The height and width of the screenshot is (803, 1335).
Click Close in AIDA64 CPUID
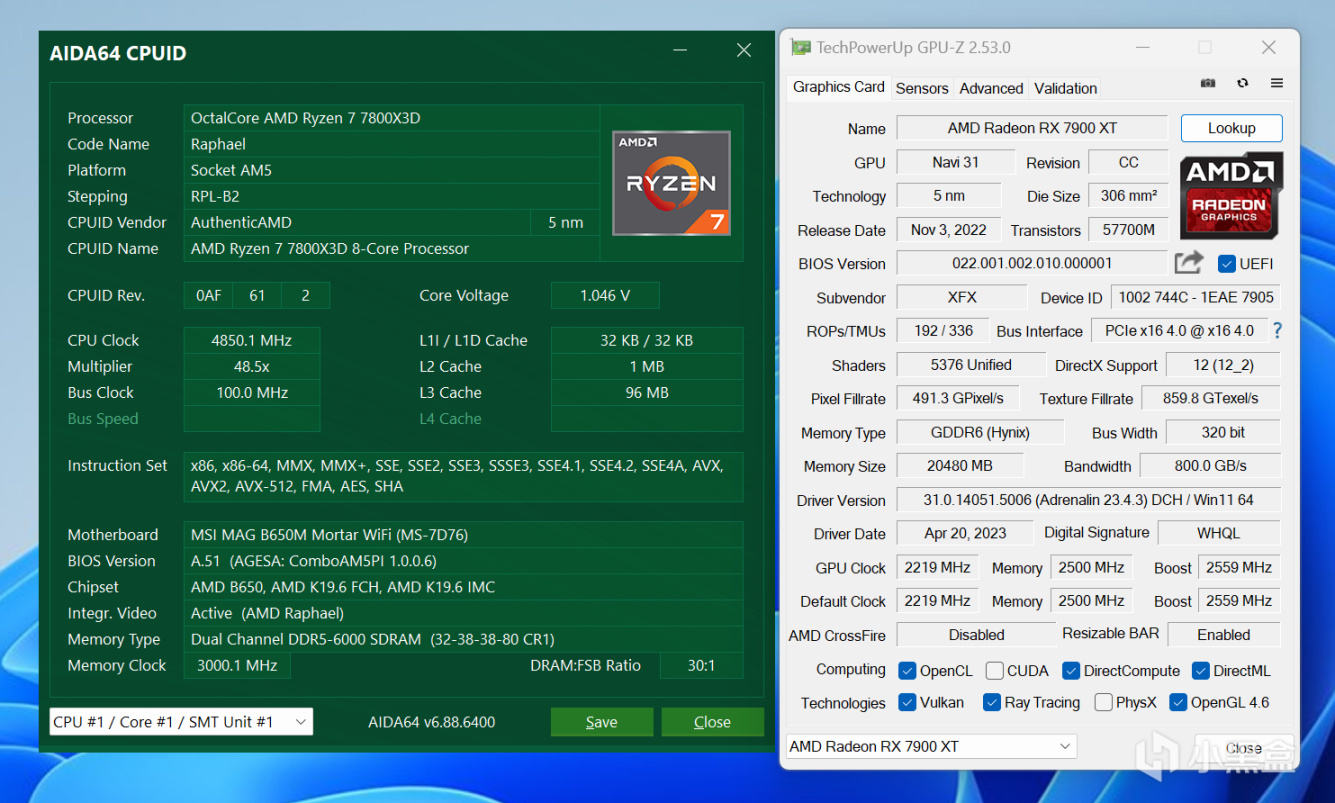(712, 722)
